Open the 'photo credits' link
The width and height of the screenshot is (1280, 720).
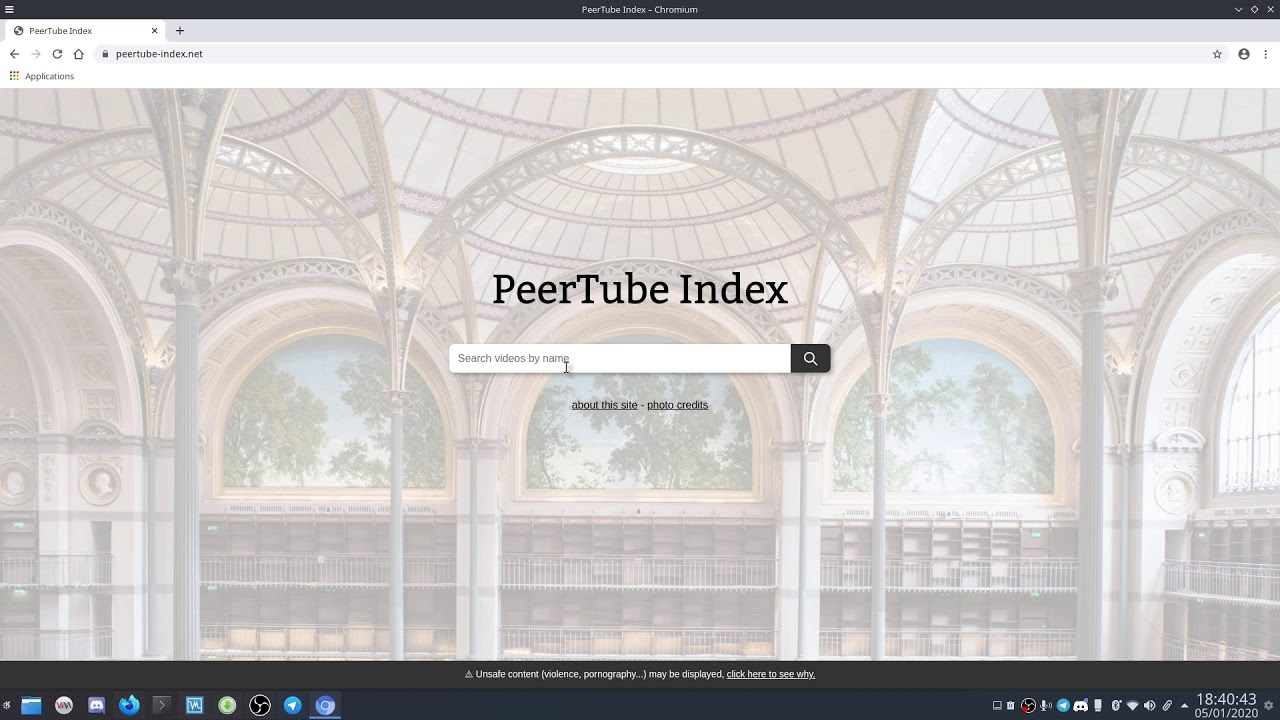(x=677, y=405)
